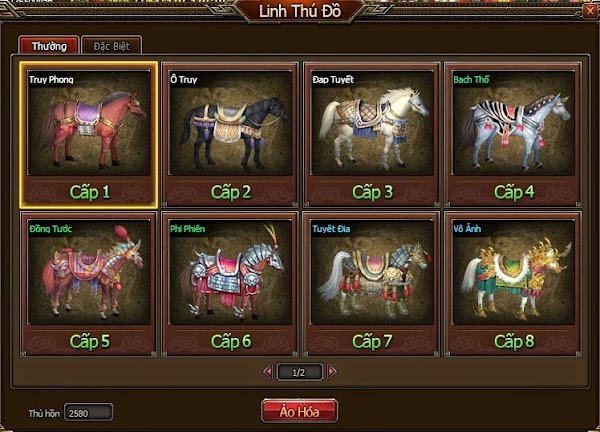Click the Cấp 4 level label
600x432 pixels.
(514, 192)
